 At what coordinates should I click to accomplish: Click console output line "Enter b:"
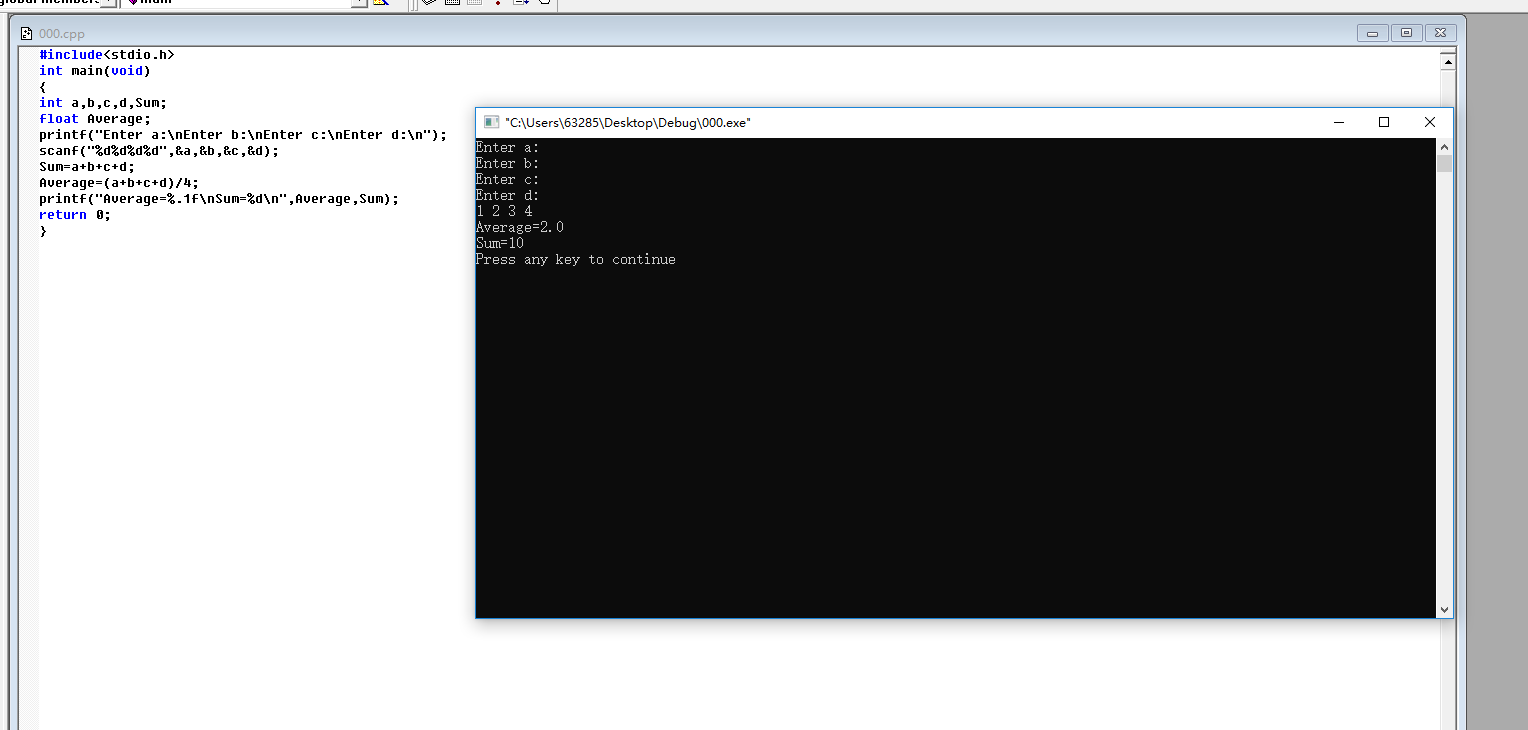[x=507, y=163]
